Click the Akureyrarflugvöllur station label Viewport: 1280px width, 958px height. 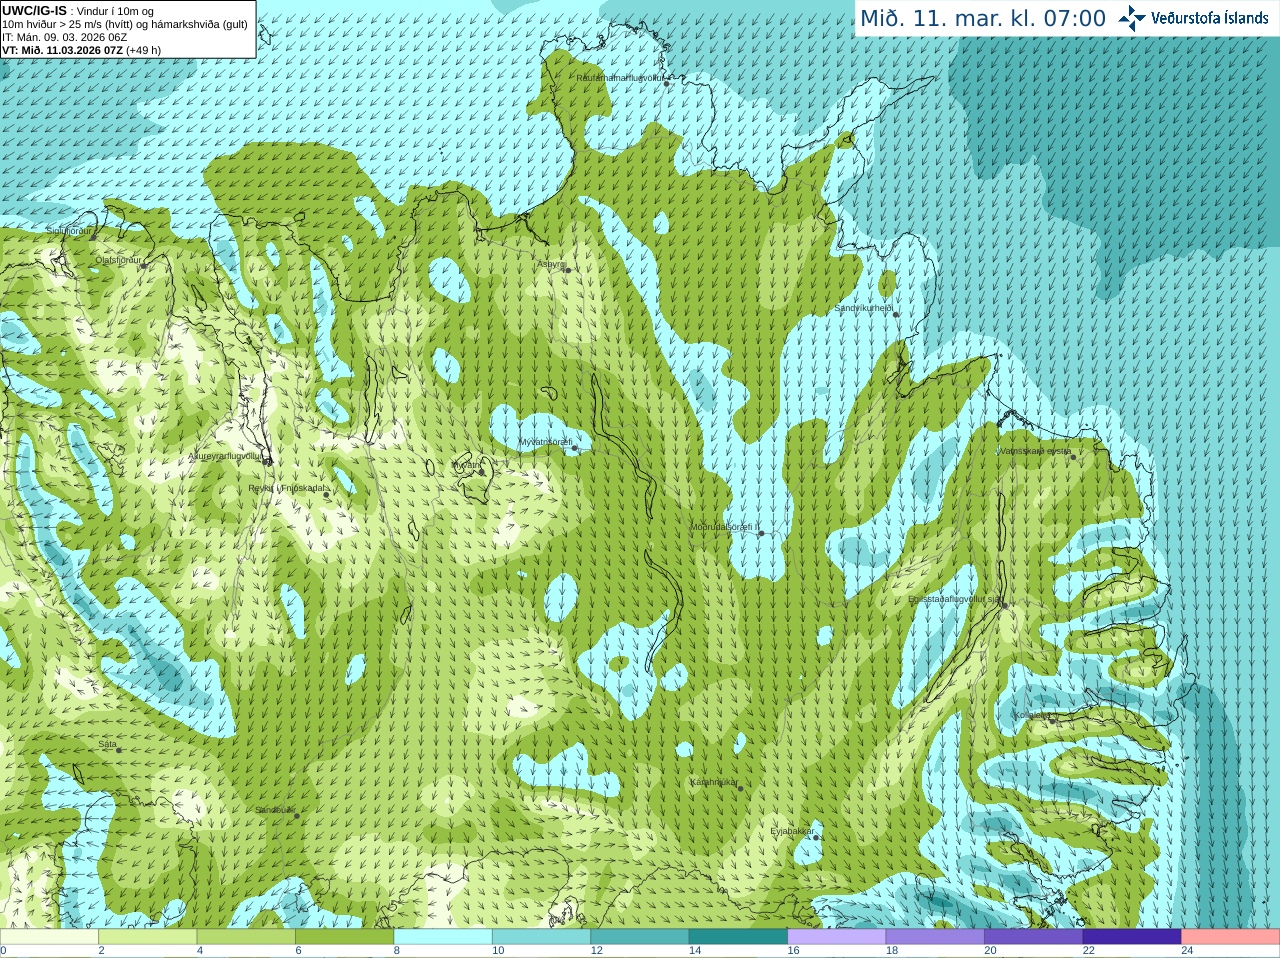click(227, 456)
